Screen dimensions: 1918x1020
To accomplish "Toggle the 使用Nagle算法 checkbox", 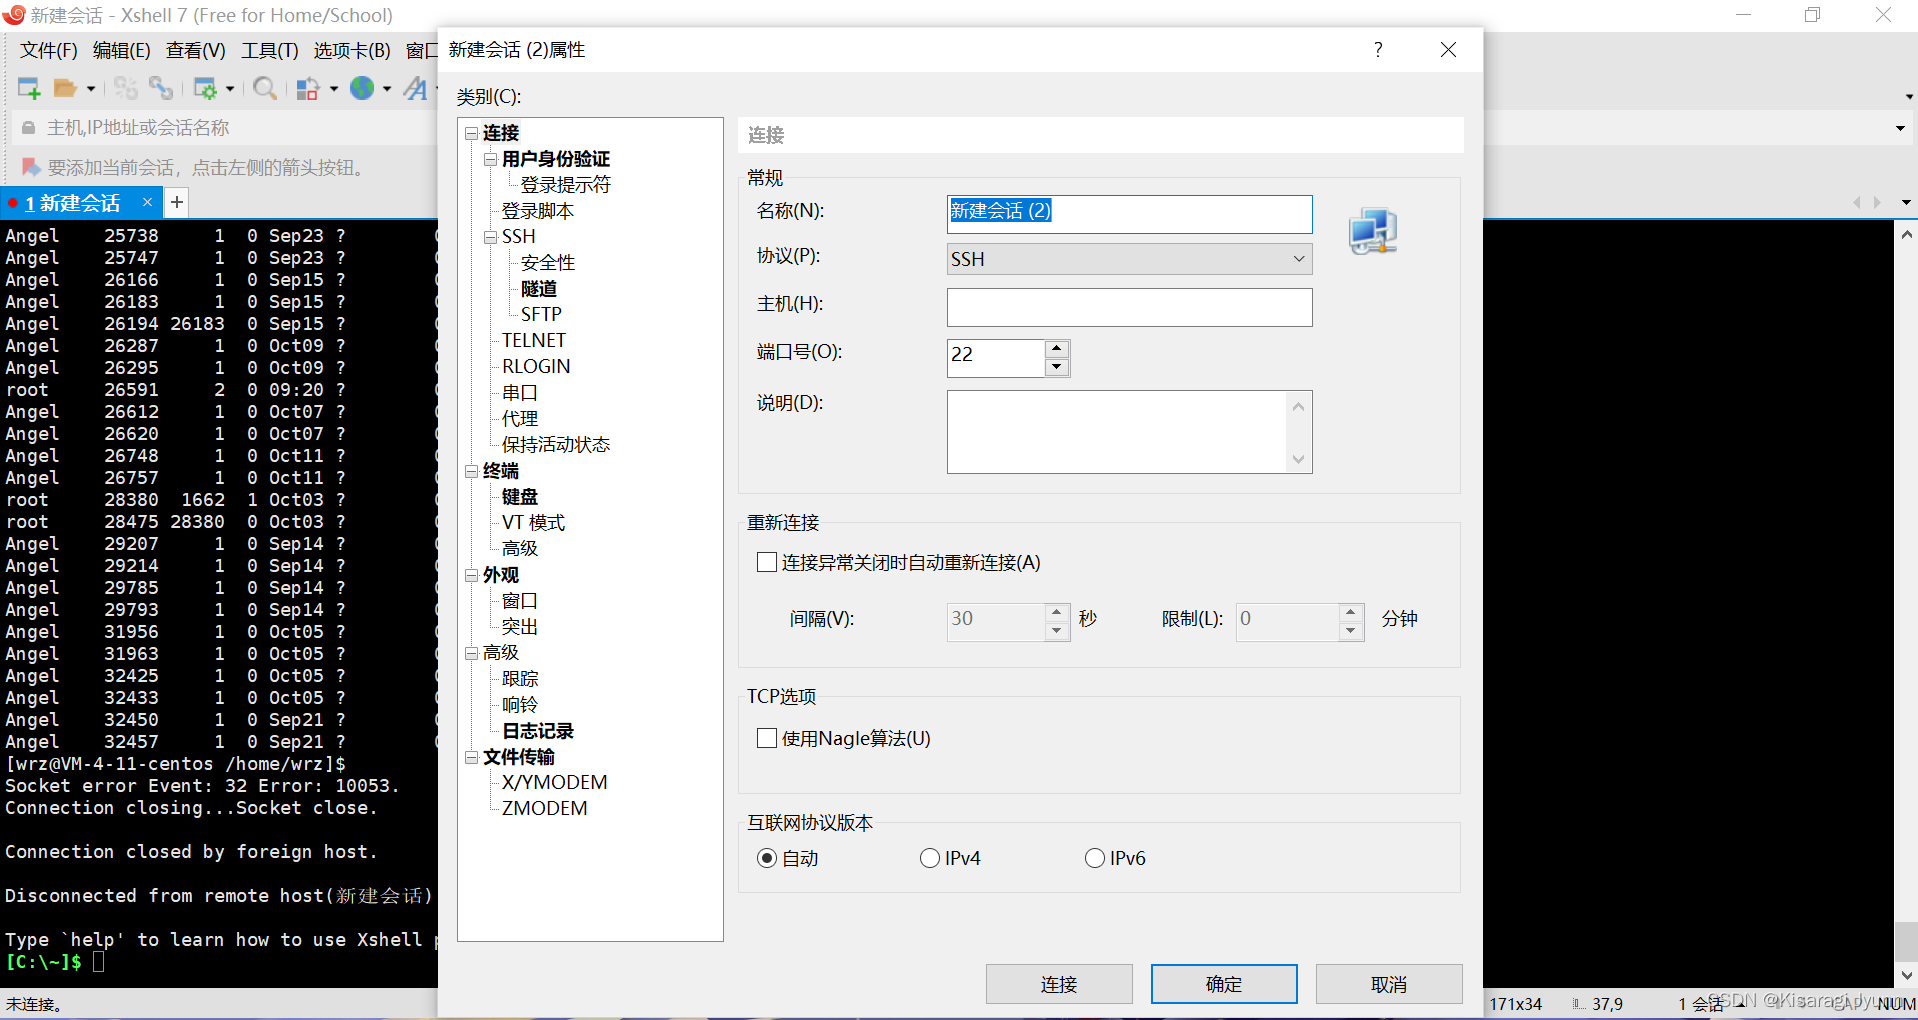I will click(767, 738).
